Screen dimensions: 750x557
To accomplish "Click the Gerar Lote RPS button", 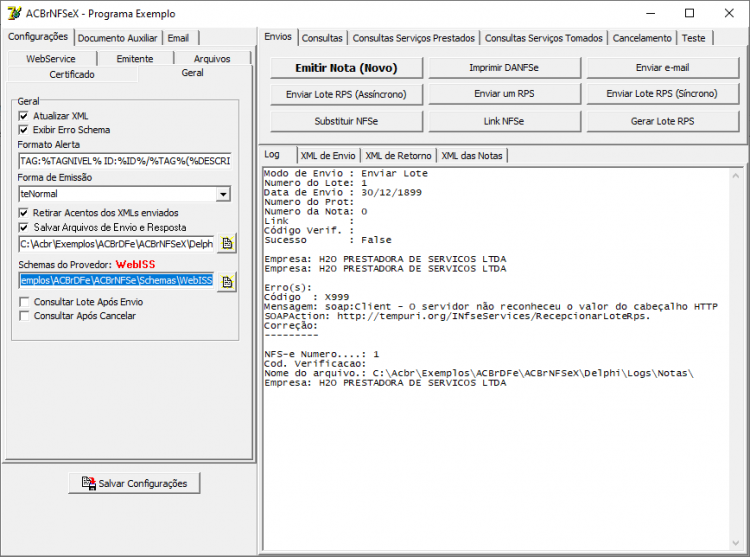I will point(662,121).
